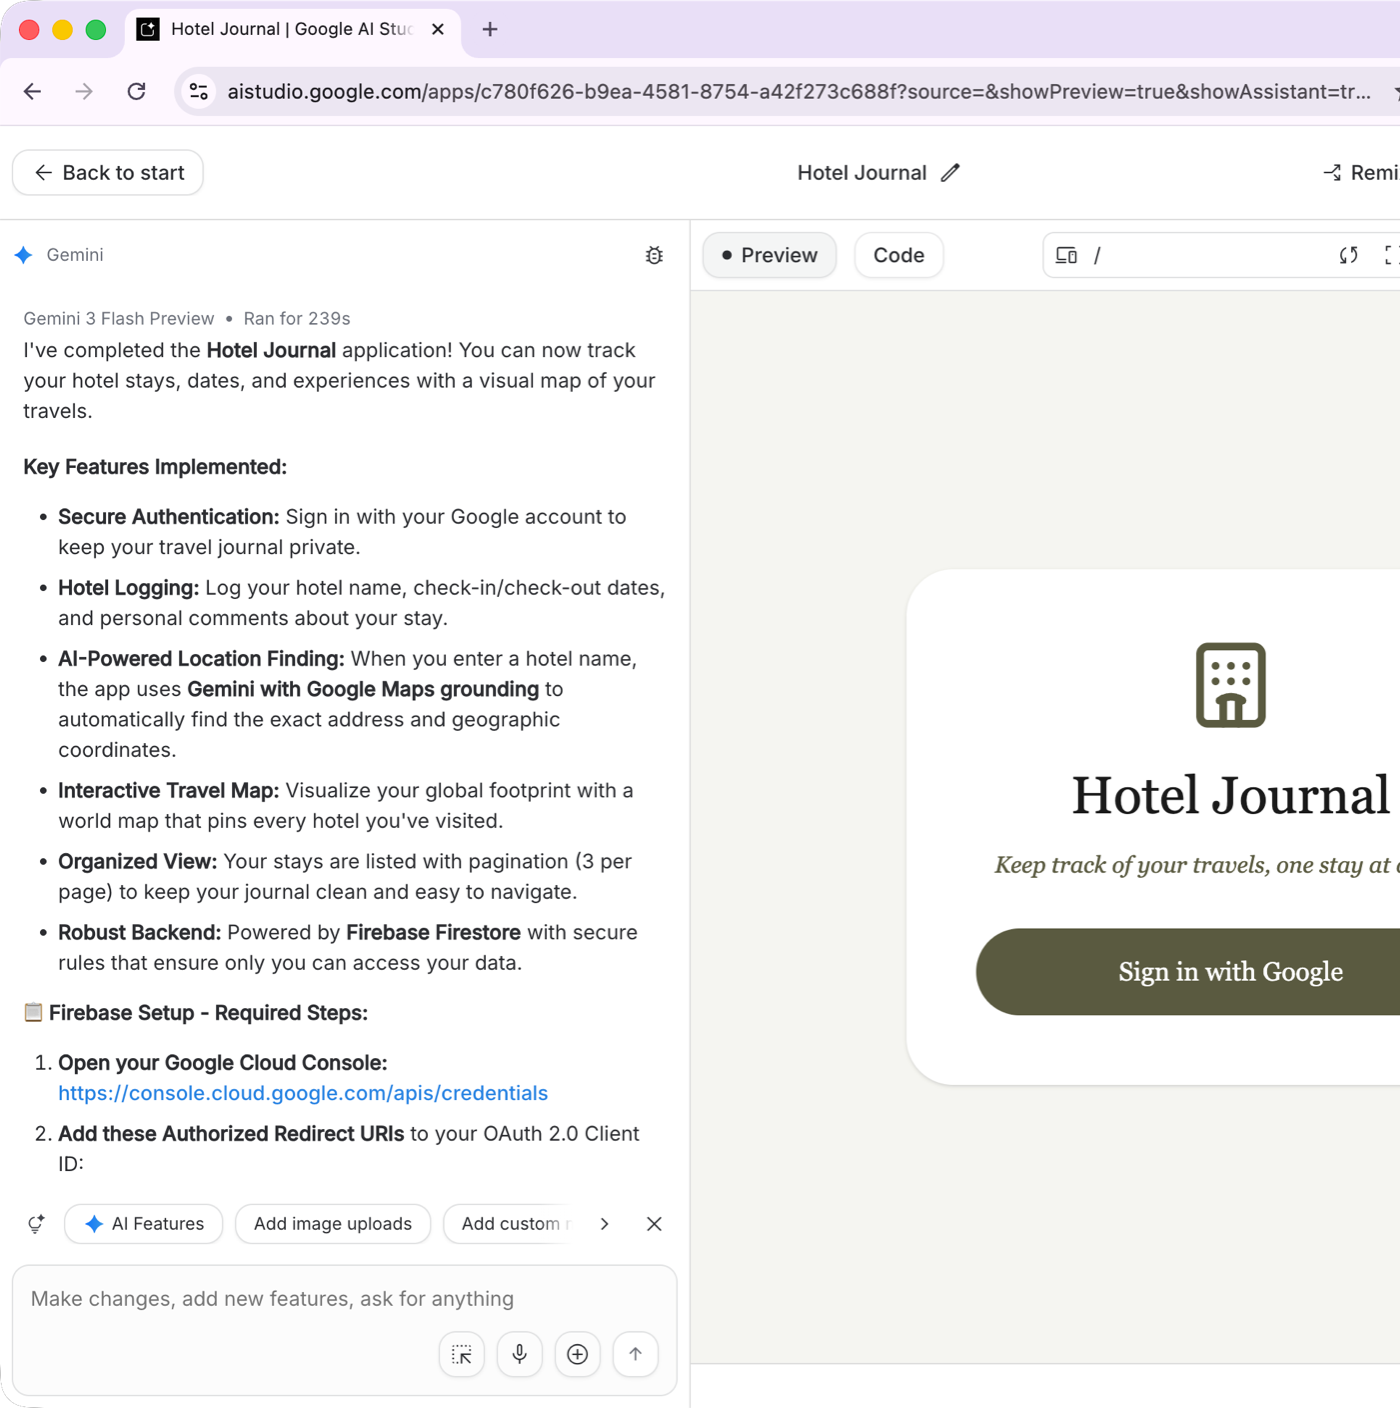Open the Google Cloud Console credentials link
Image resolution: width=1400 pixels, height=1408 pixels.
coord(303,1093)
